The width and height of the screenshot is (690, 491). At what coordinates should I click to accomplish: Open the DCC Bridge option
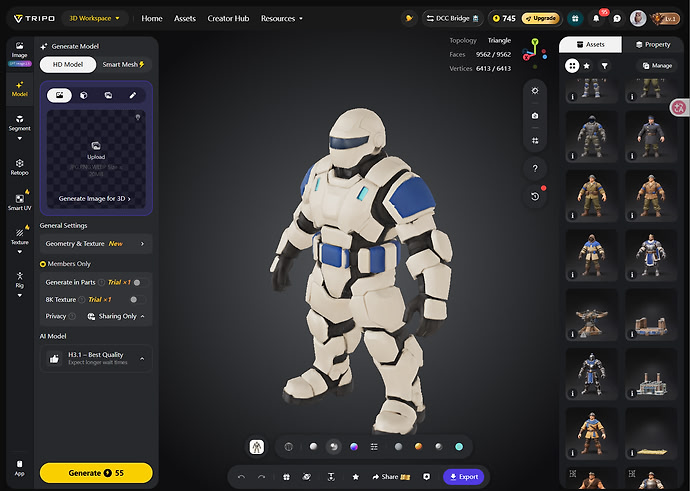[x=452, y=18]
